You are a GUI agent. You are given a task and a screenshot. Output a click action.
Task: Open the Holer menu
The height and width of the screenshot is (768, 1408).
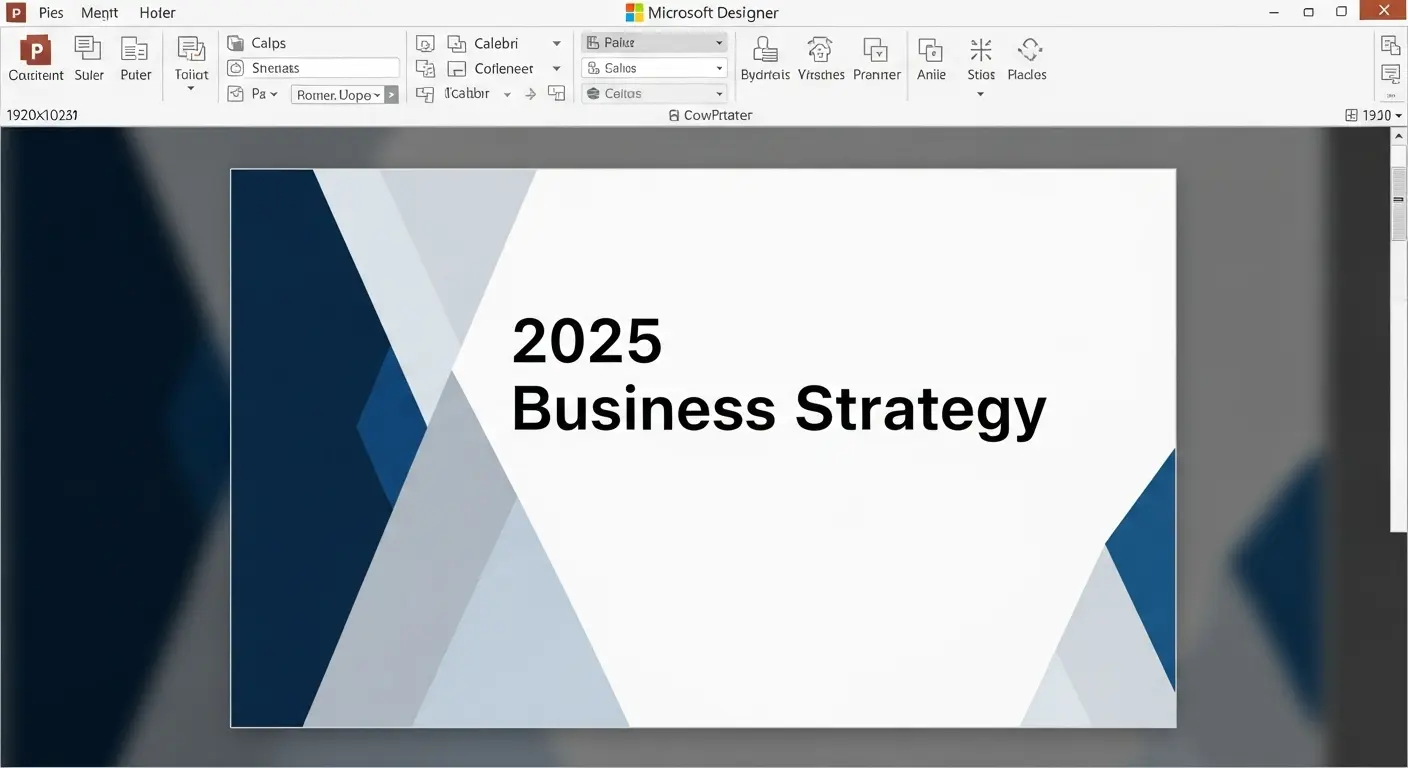(x=157, y=13)
